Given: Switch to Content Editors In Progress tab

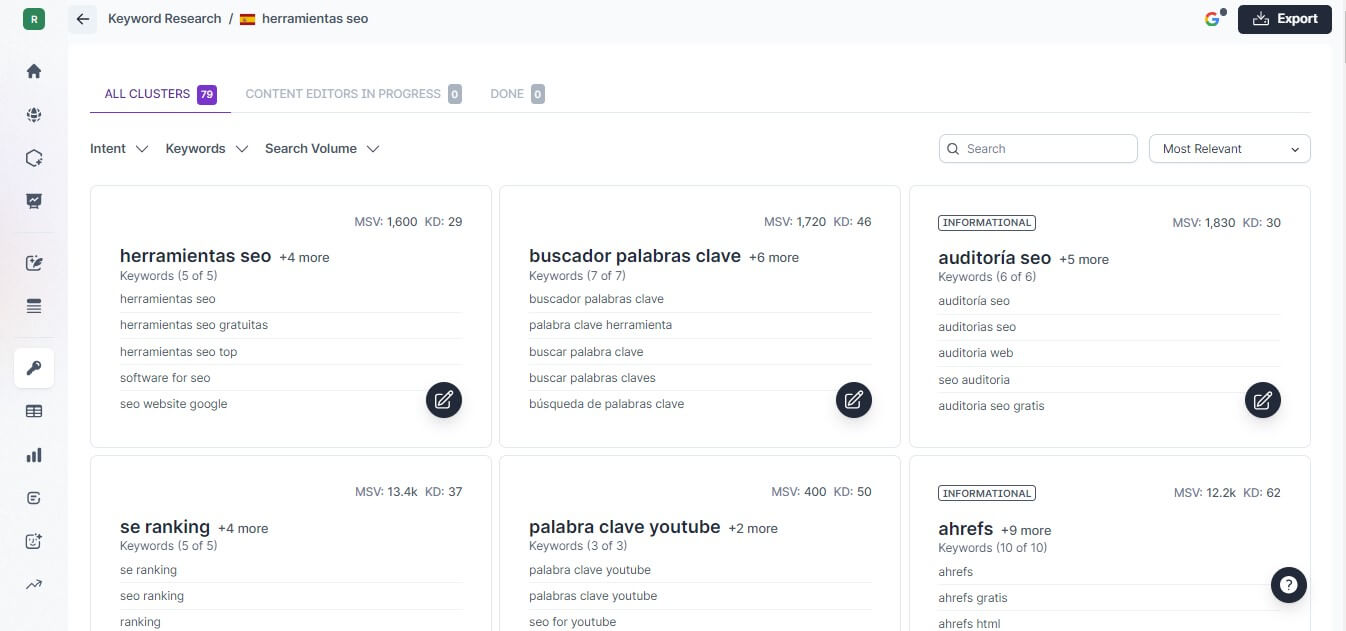Looking at the screenshot, I should [x=343, y=94].
